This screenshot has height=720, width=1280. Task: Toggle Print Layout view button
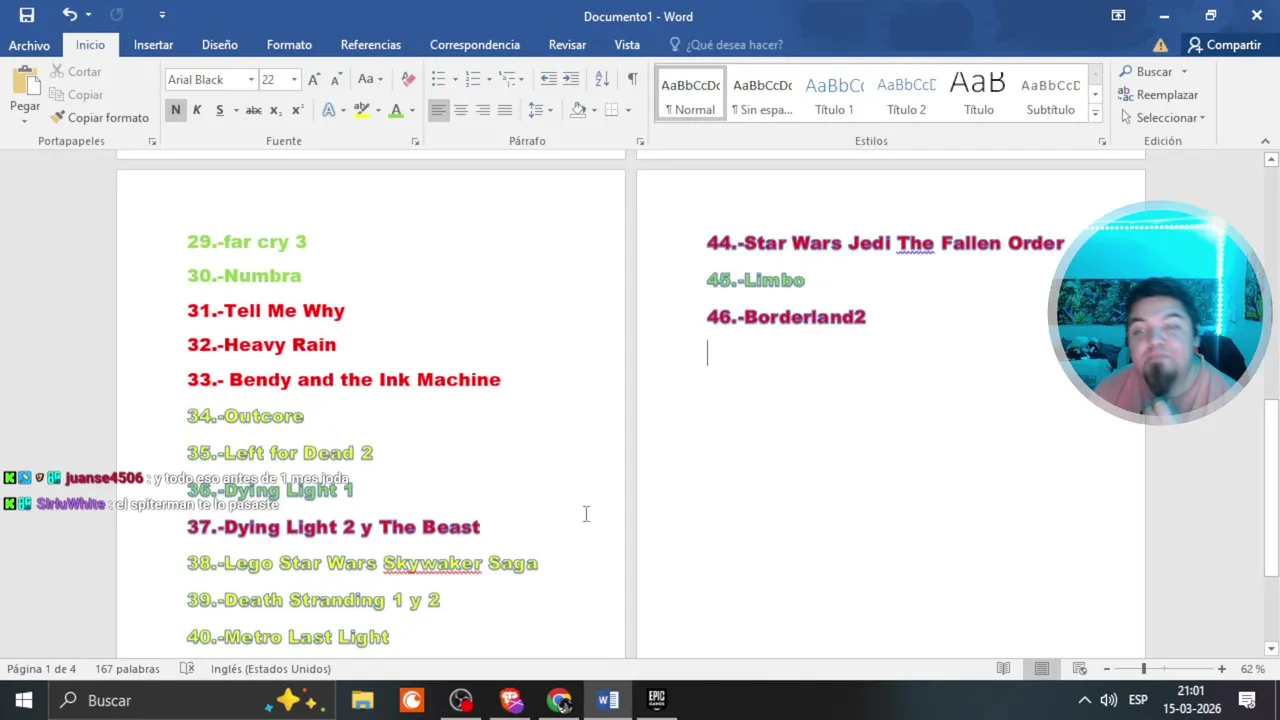coord(1041,668)
